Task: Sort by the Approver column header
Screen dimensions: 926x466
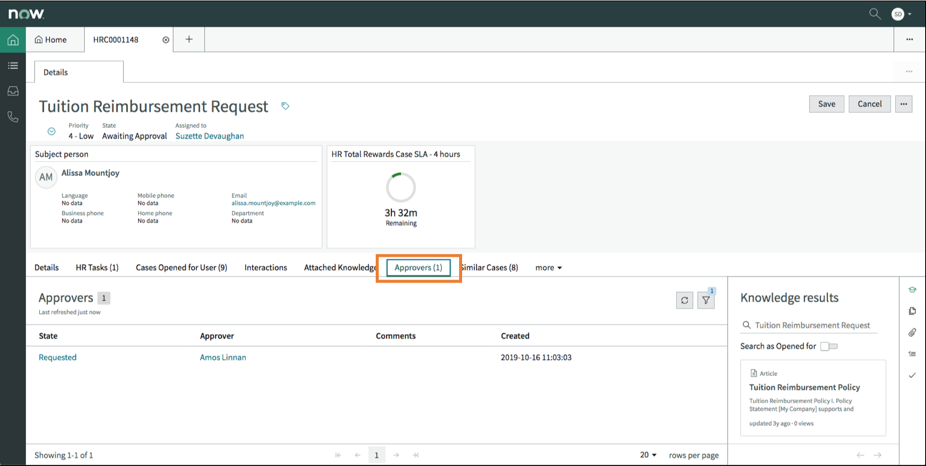Action: click(x=217, y=336)
